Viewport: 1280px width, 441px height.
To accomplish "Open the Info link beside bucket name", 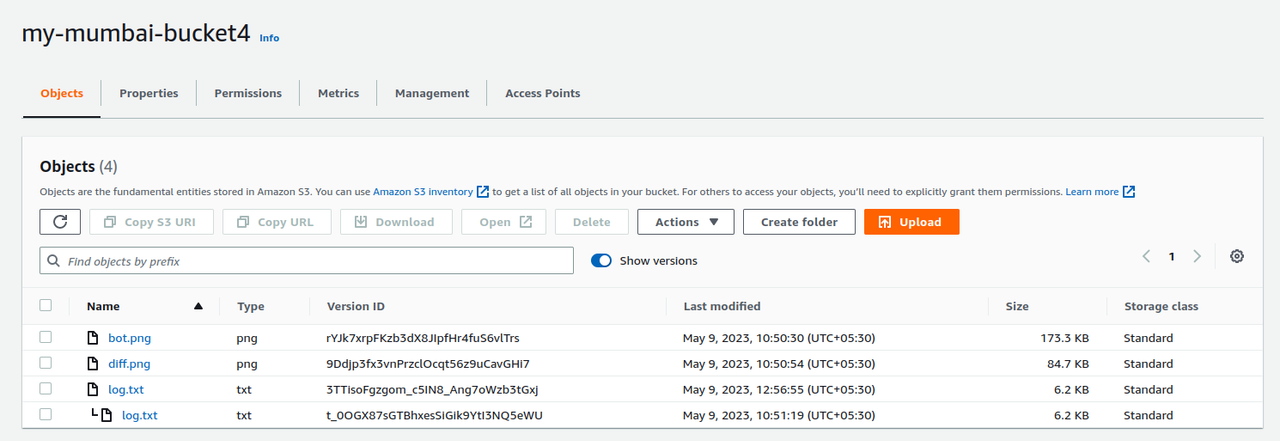I will click(x=269, y=38).
